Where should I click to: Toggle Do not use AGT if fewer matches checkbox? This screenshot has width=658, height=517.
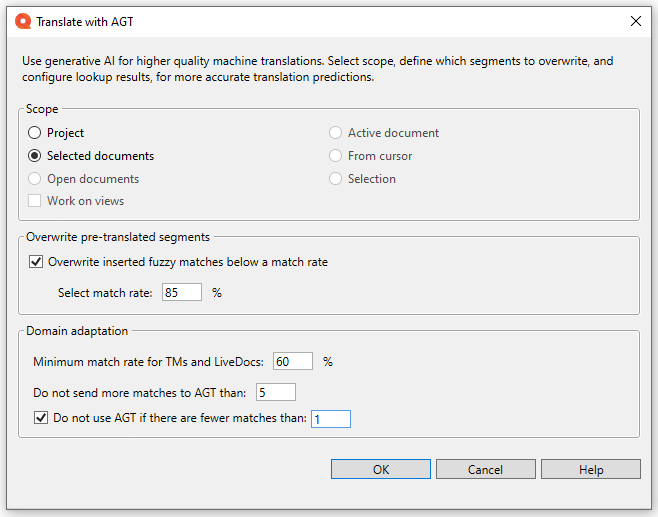pyautogui.click(x=41, y=418)
